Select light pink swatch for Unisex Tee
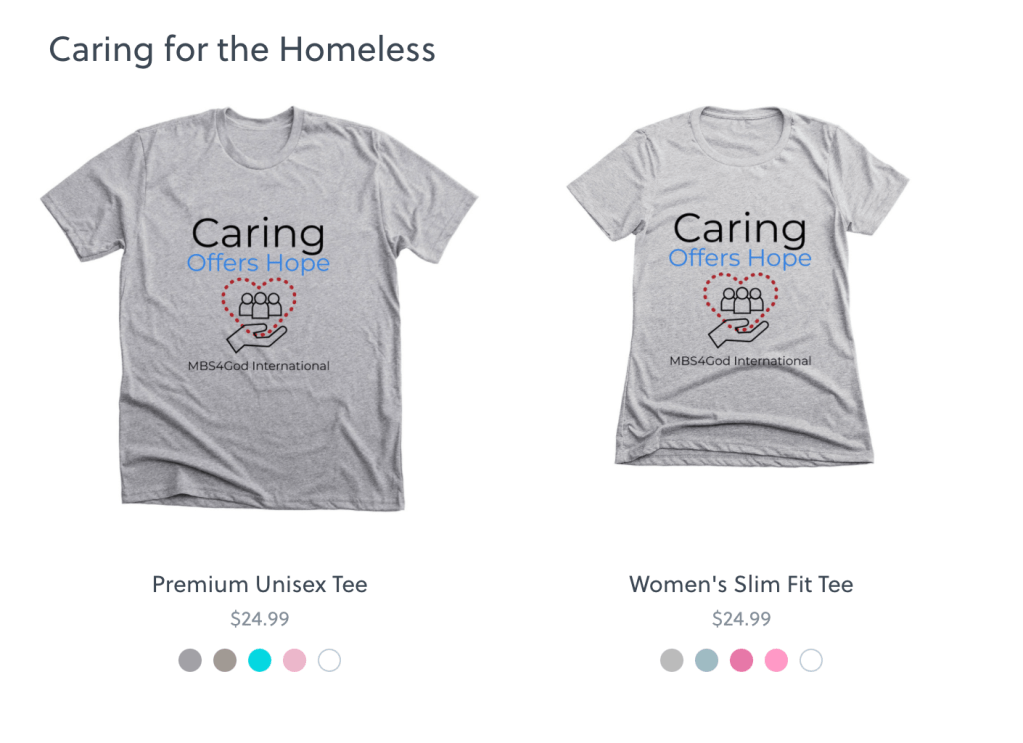Viewport: 1023px width, 743px height. [x=294, y=660]
